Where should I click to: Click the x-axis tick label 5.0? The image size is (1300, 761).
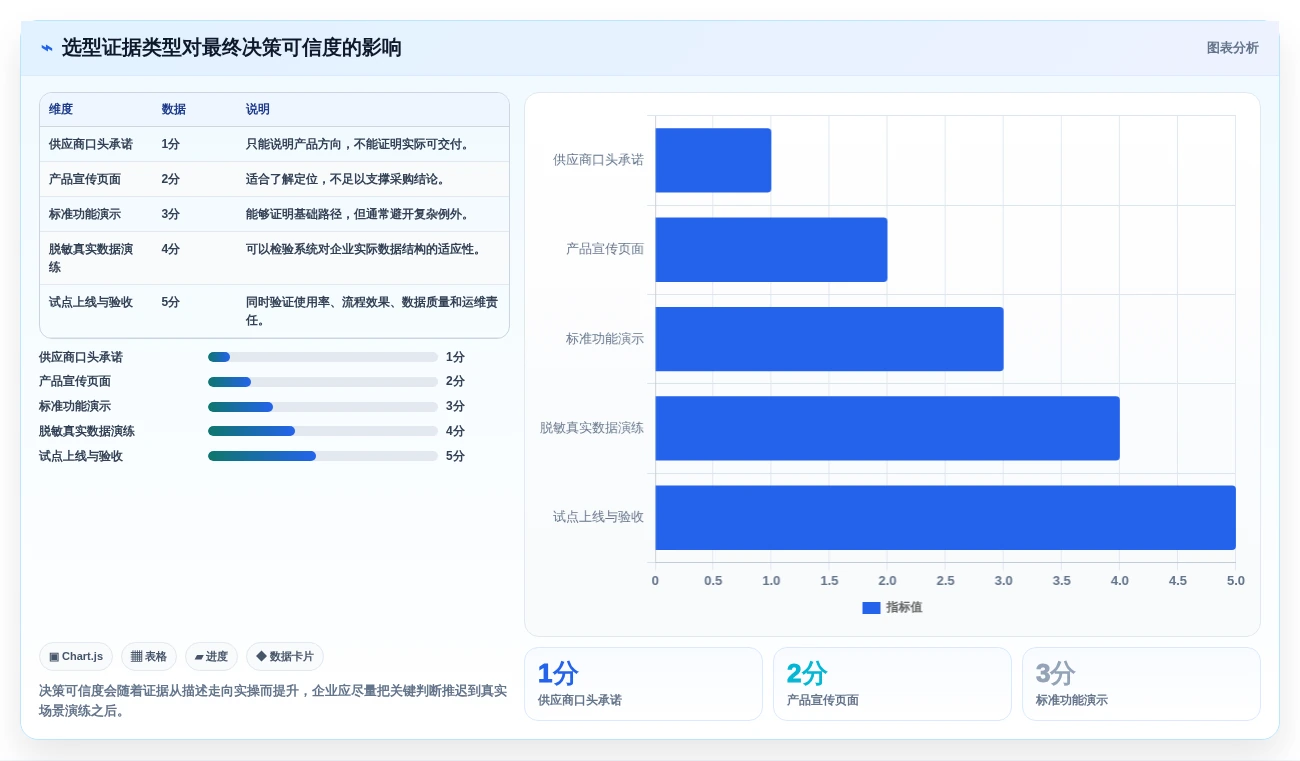click(x=1236, y=581)
